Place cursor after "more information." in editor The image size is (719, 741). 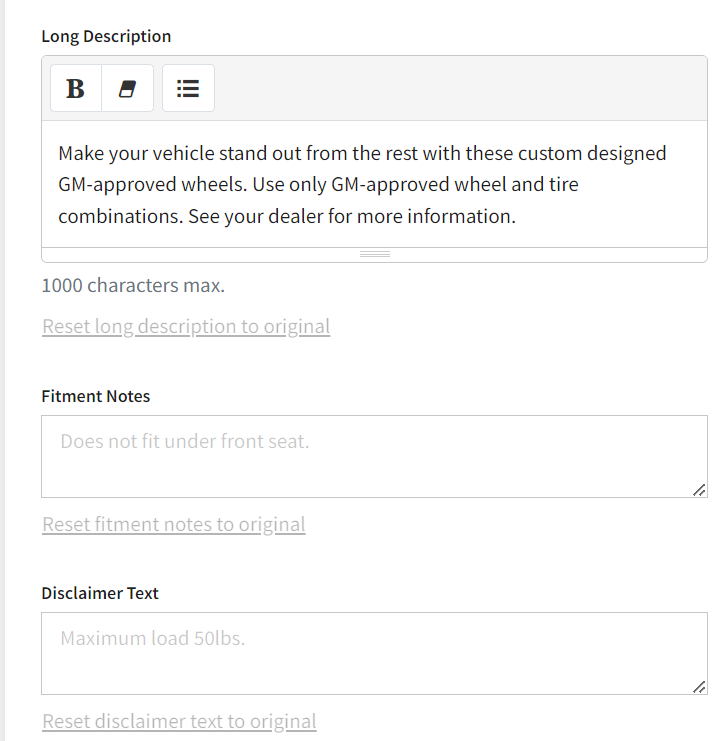pyautogui.click(x=516, y=216)
